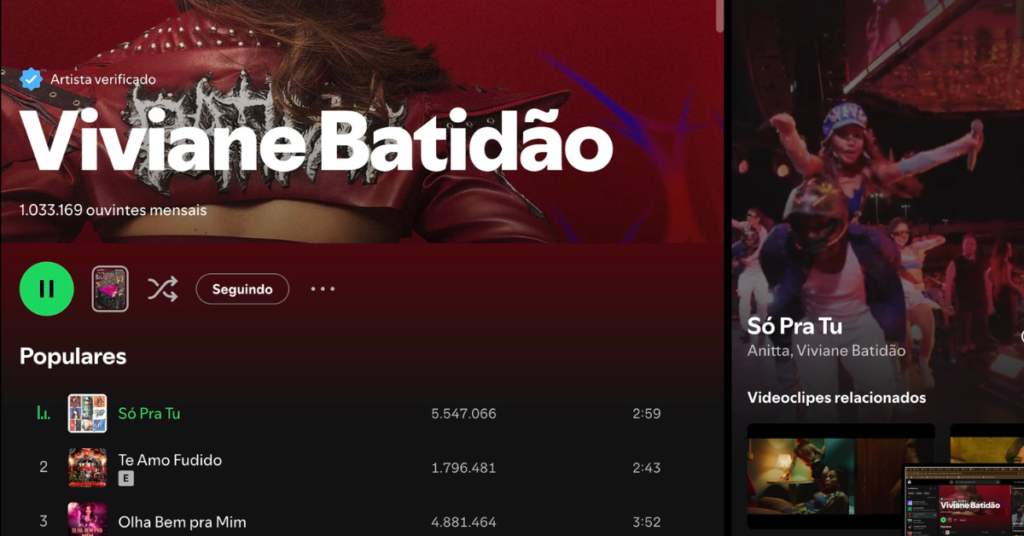Image resolution: width=1024 pixels, height=536 pixels.
Task: Click the blue verified artist badge
Action: point(31,79)
